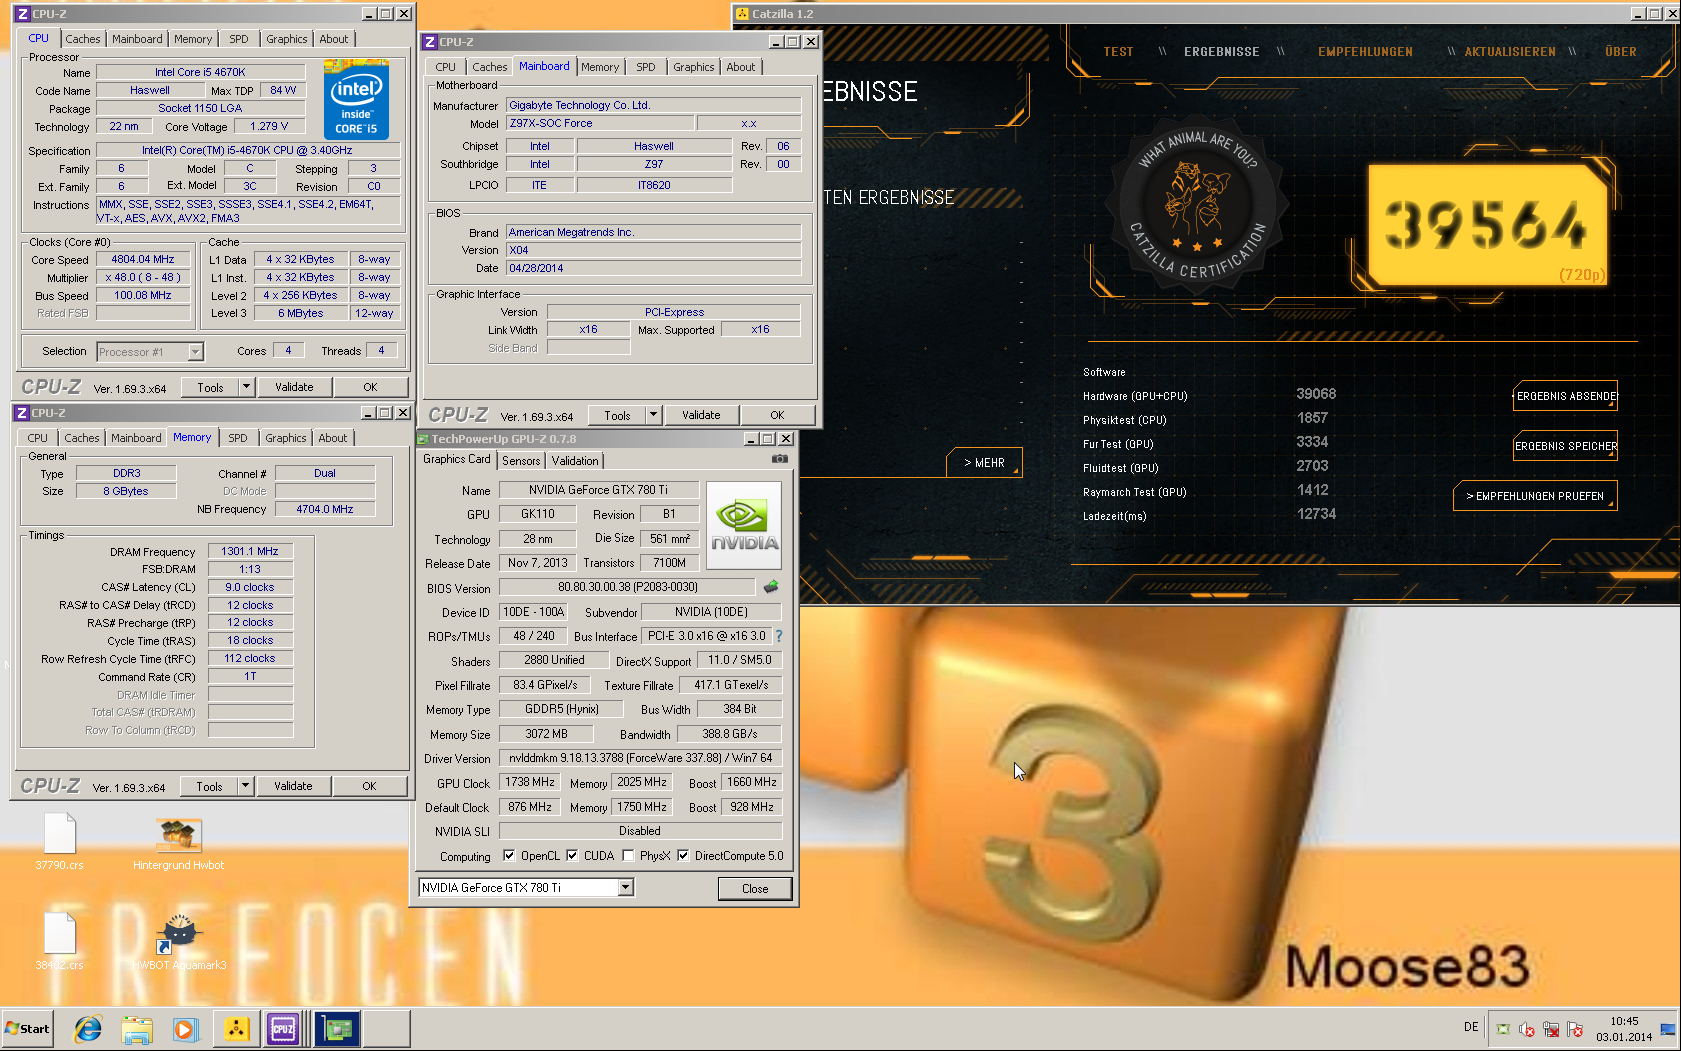Screen dimensions: 1681x1051
Task: Open Internet Explorer from the taskbar
Action: [88, 1029]
